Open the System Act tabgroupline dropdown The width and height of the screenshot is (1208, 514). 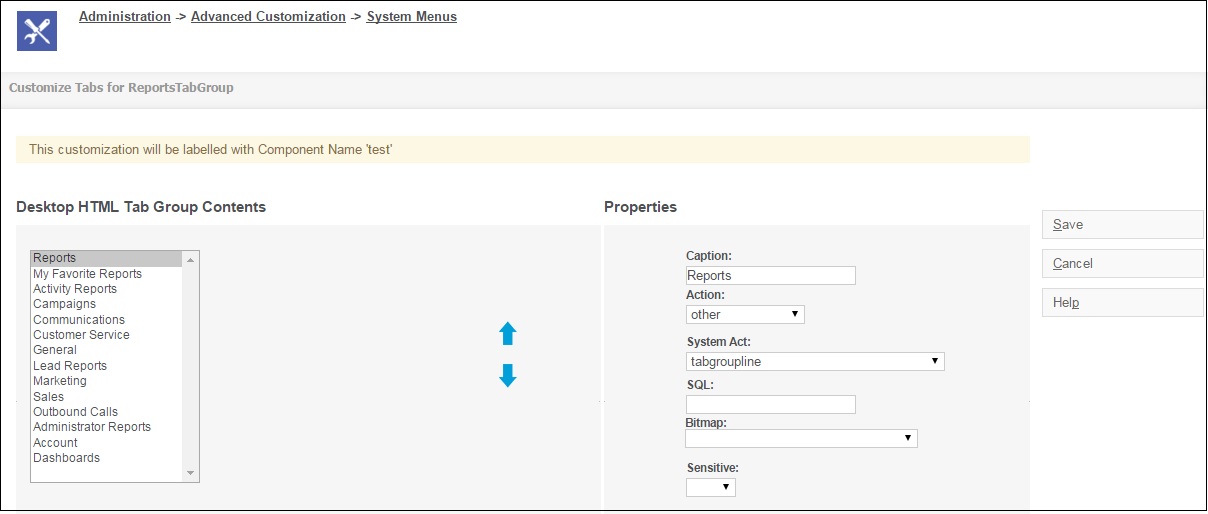coord(815,362)
